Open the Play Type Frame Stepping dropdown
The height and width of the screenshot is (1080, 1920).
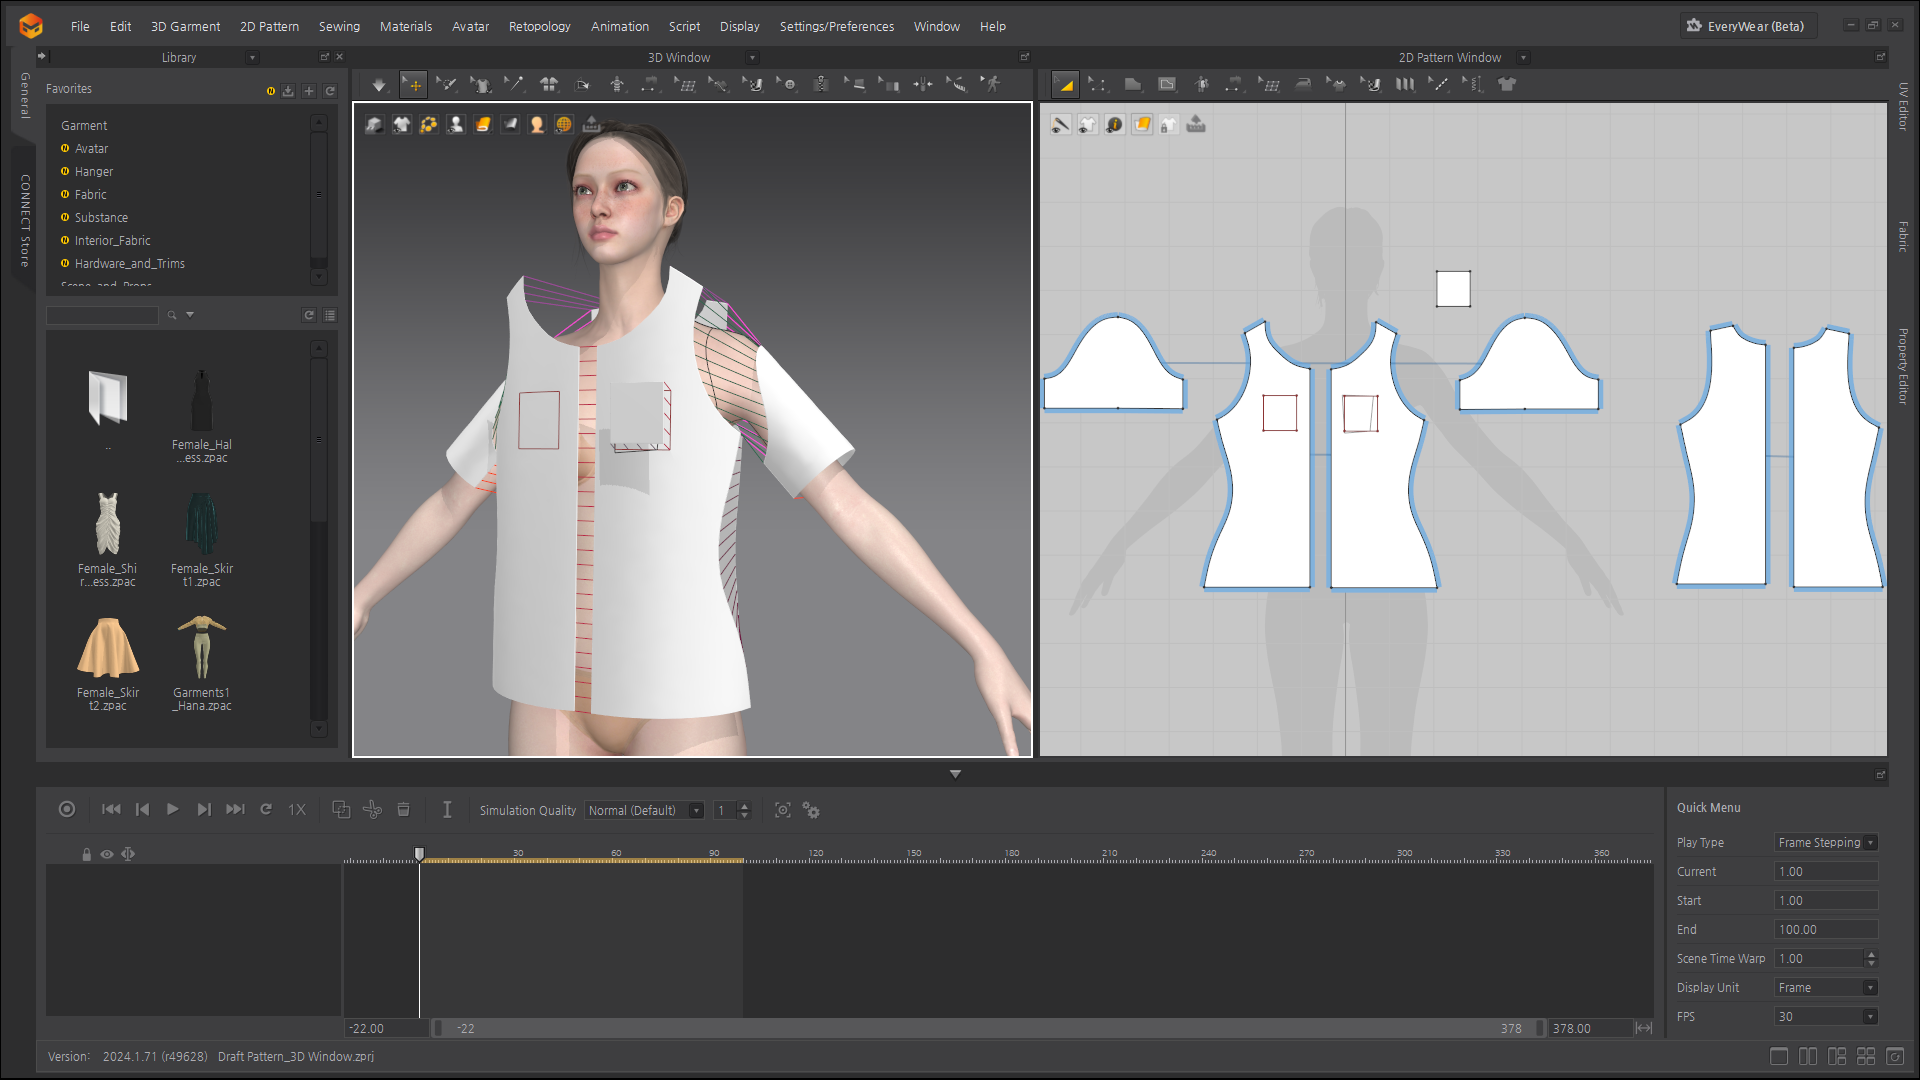tap(1827, 843)
